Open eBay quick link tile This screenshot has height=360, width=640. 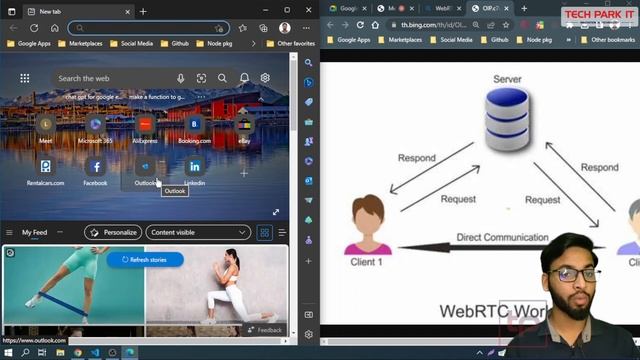point(244,129)
